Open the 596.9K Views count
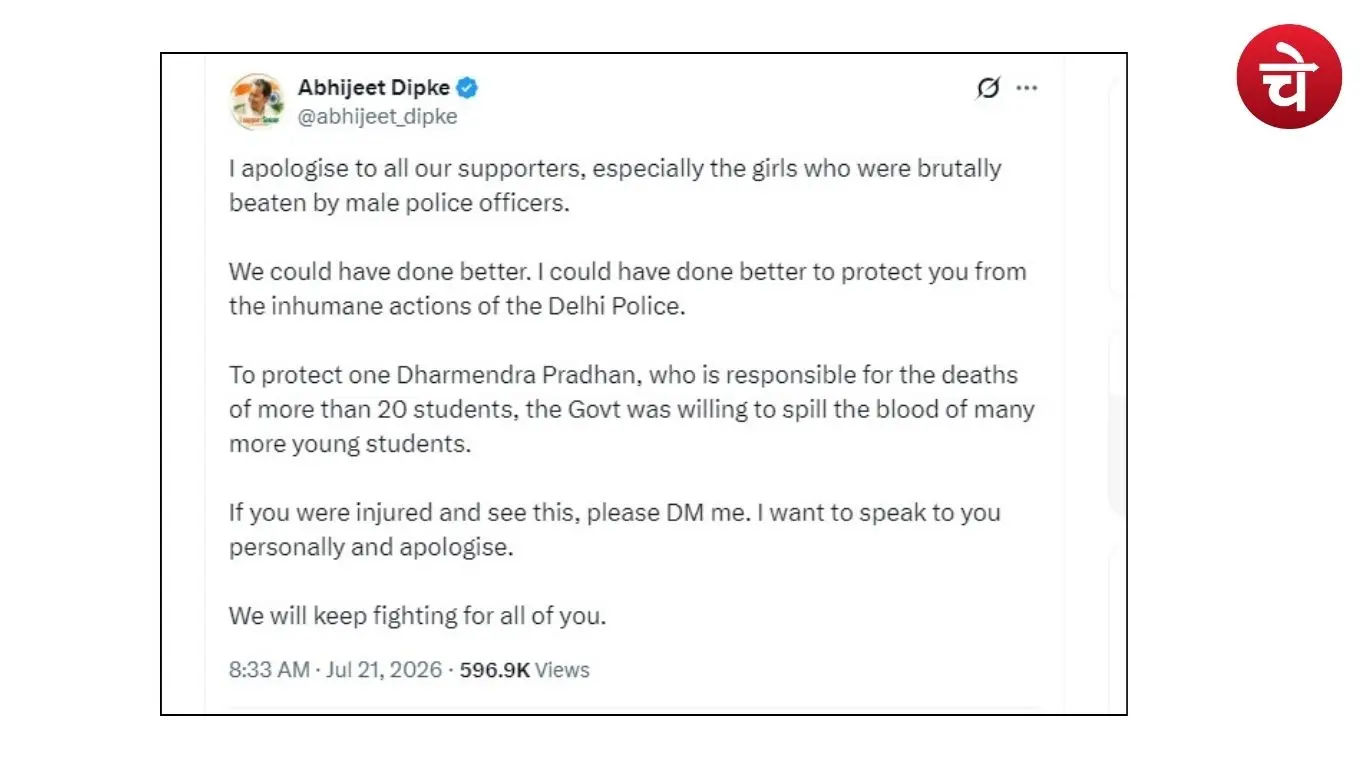 coord(524,670)
